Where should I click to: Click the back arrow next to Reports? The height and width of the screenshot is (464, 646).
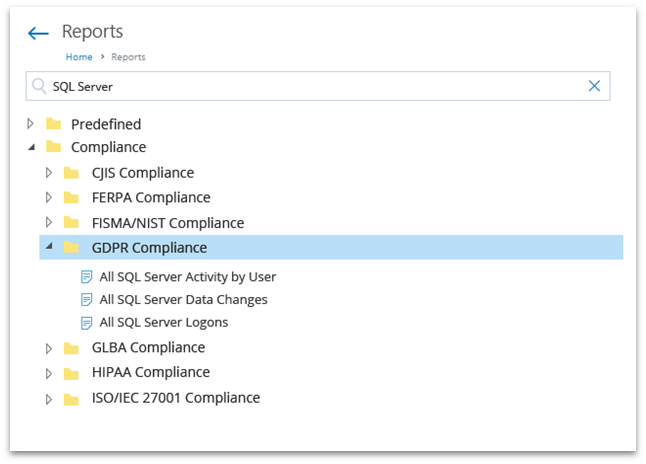pos(38,33)
